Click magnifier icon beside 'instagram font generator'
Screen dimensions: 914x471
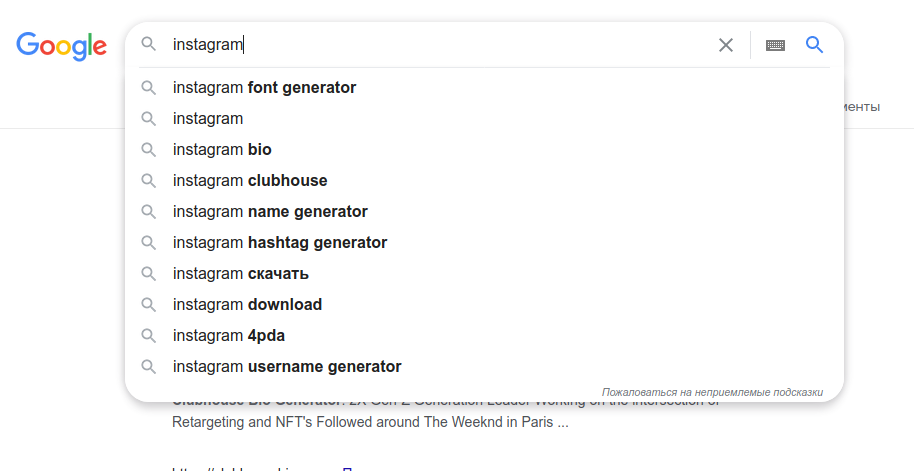pos(148,88)
